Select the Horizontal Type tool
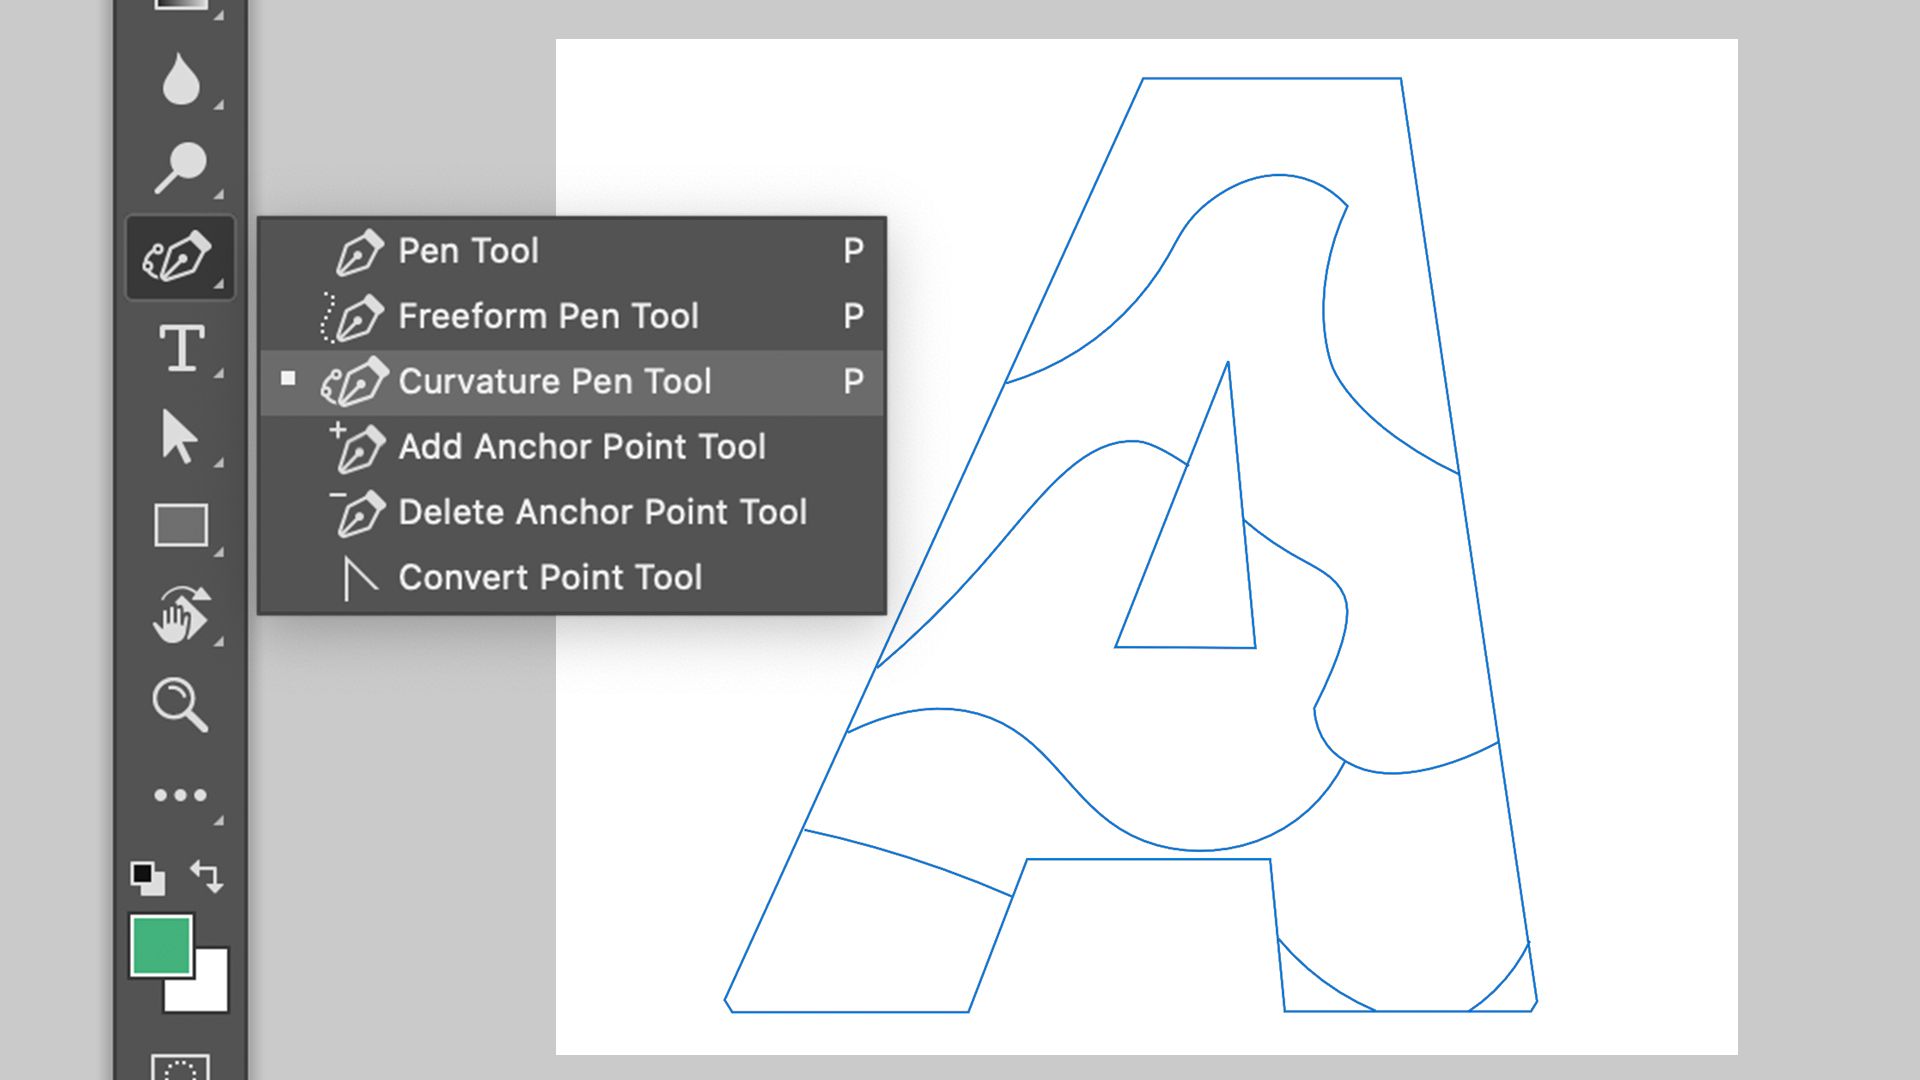1920x1080 pixels. click(183, 347)
